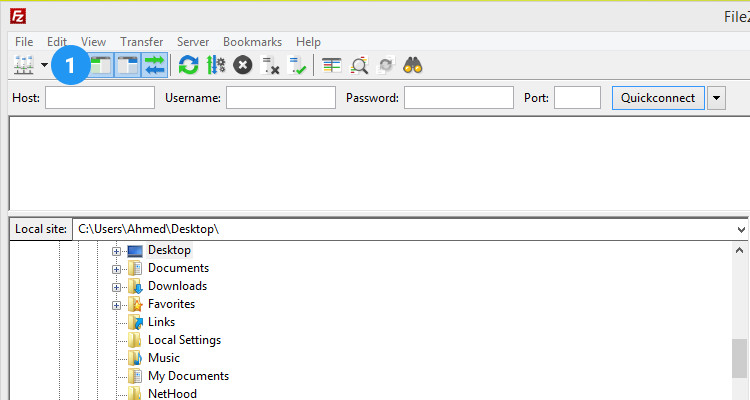This screenshot has height=400, width=750.
Task: Open the directory listing filters dialog
Action: (x=331, y=65)
